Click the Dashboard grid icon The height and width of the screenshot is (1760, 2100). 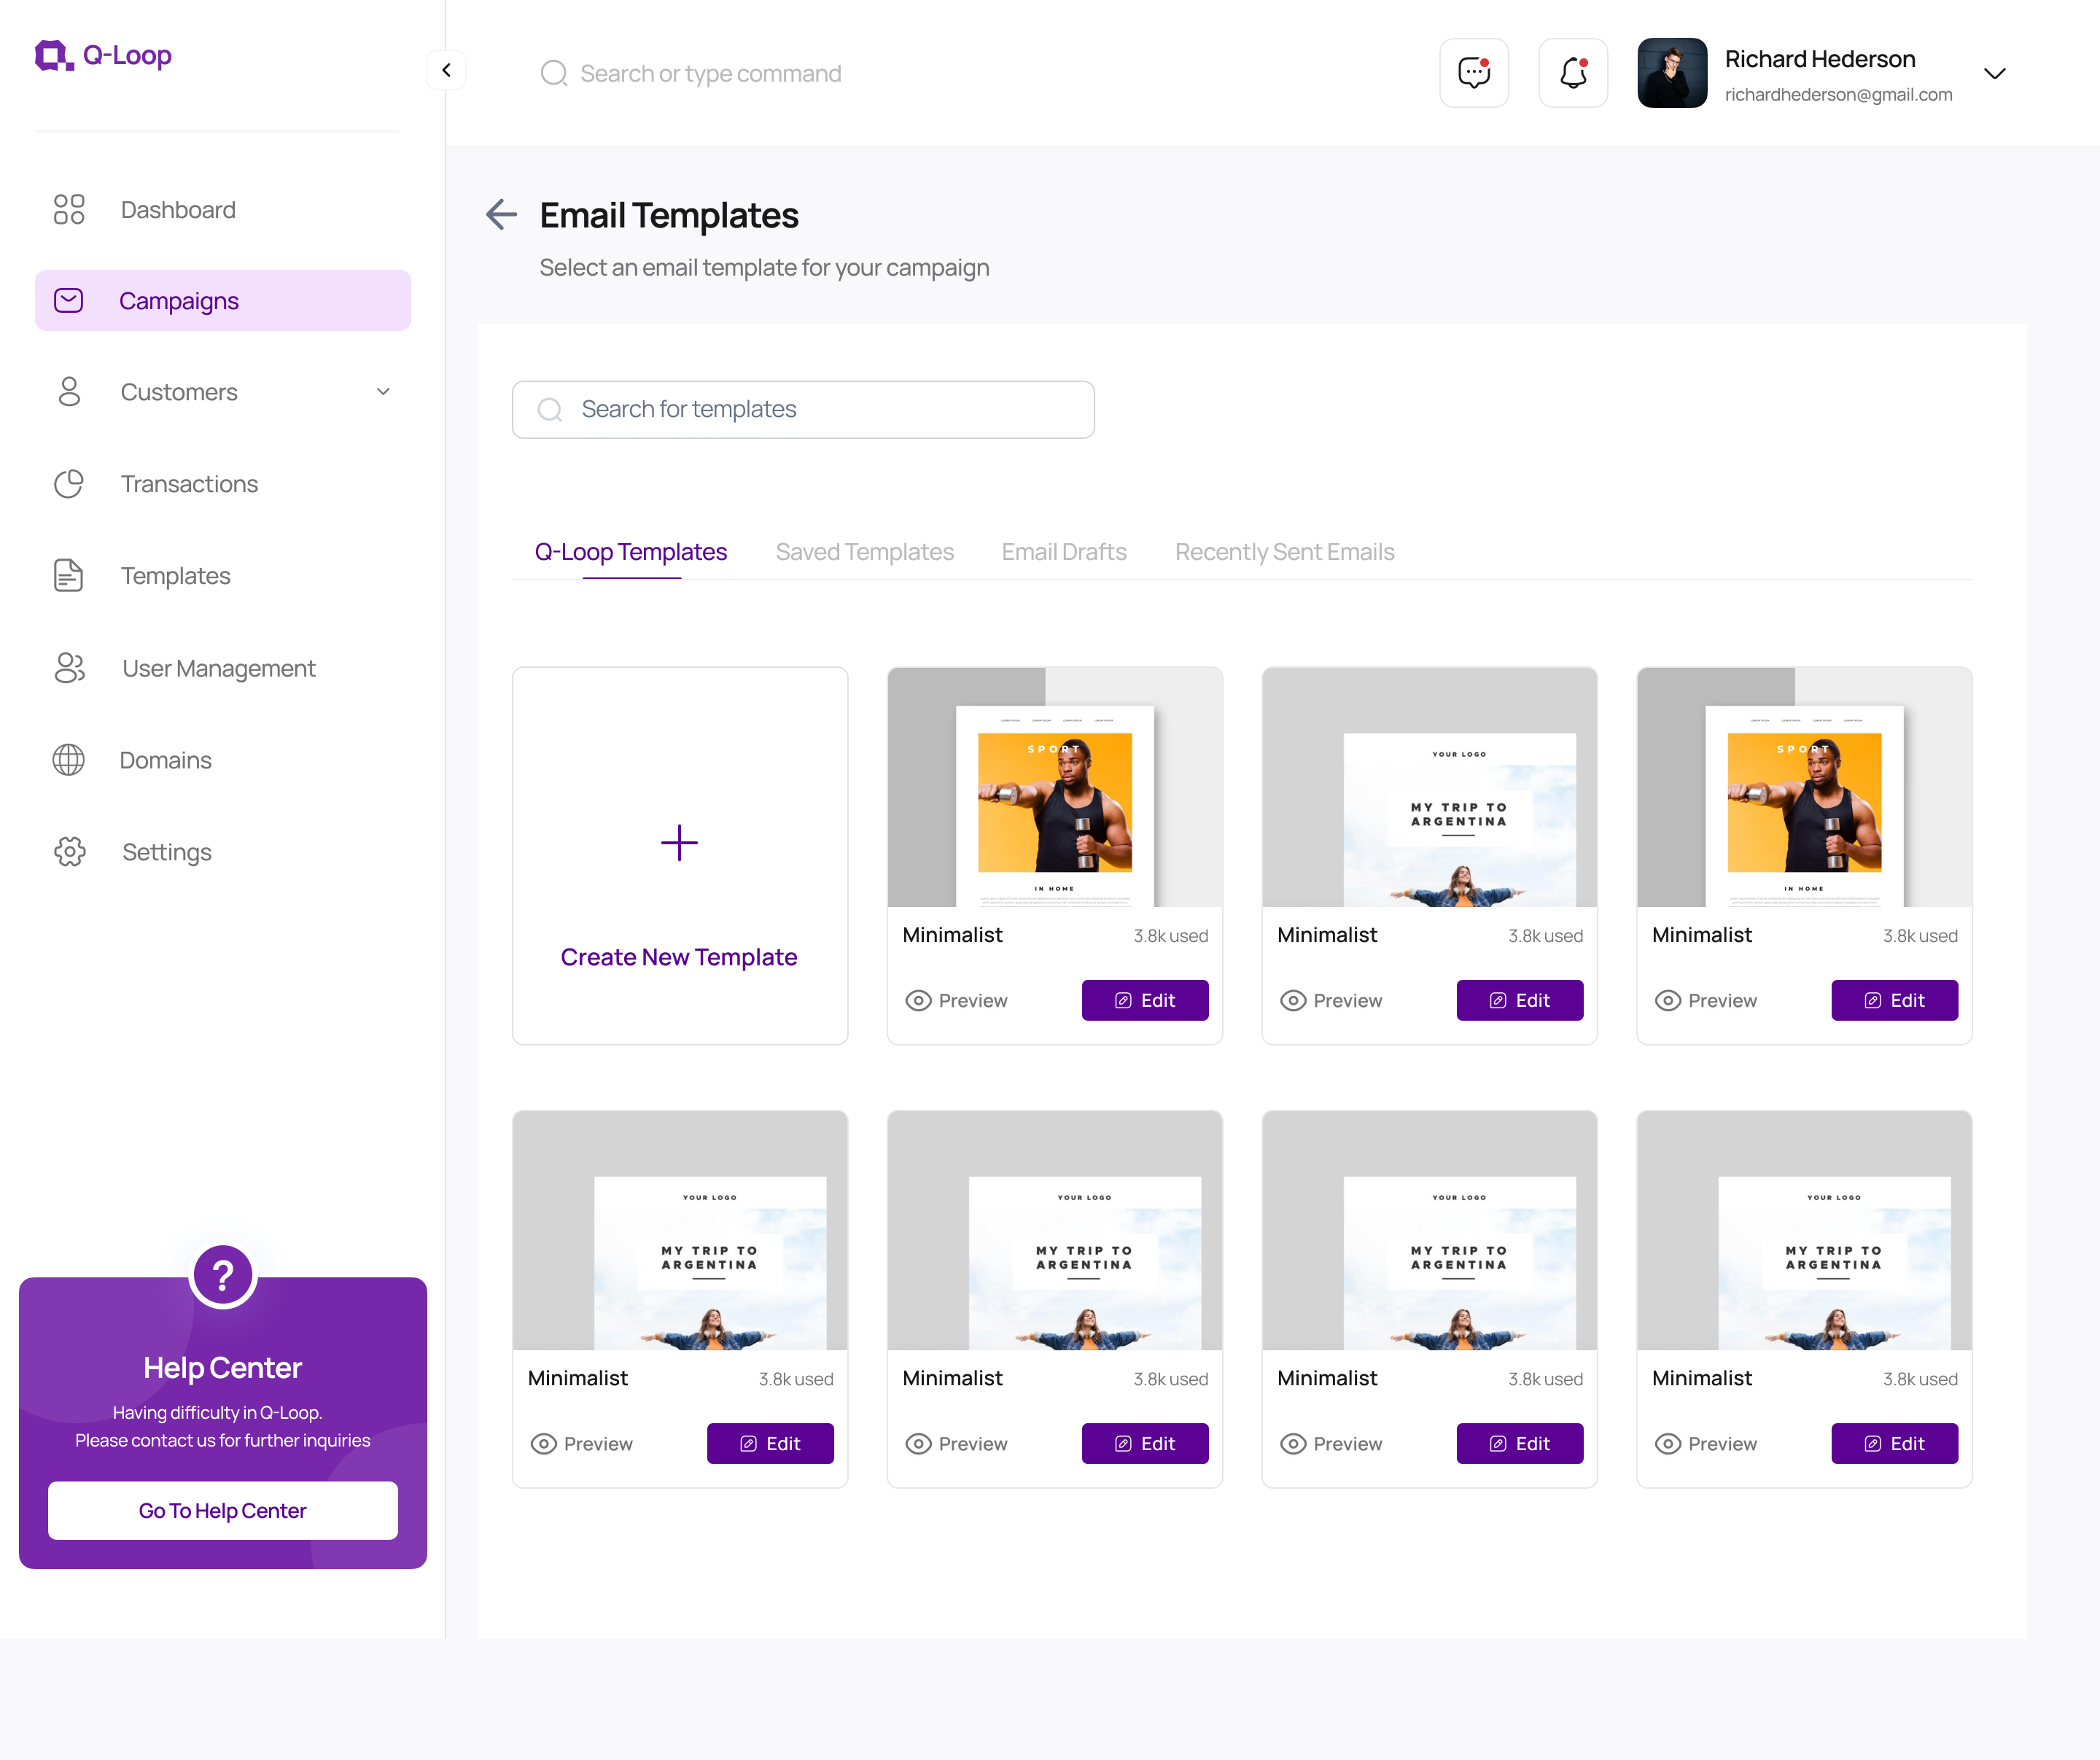[69, 209]
